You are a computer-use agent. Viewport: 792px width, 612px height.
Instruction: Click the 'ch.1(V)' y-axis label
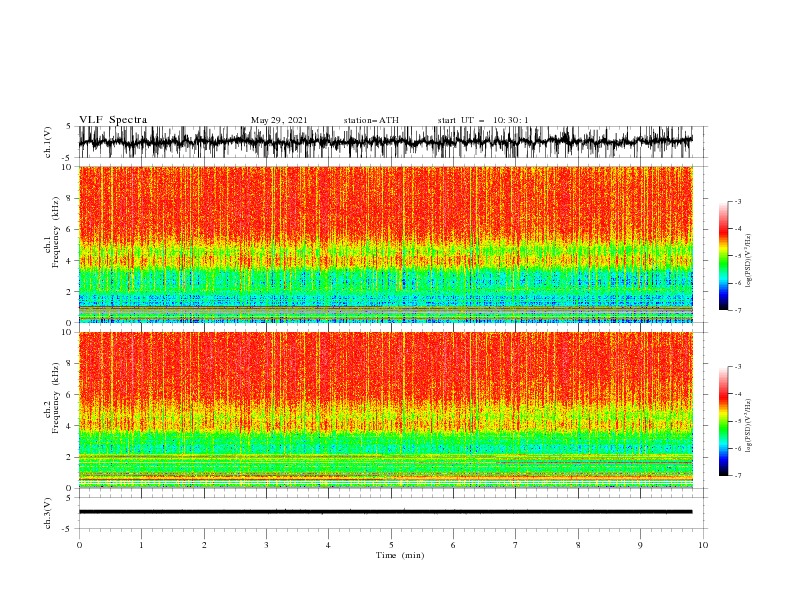[x=48, y=142]
